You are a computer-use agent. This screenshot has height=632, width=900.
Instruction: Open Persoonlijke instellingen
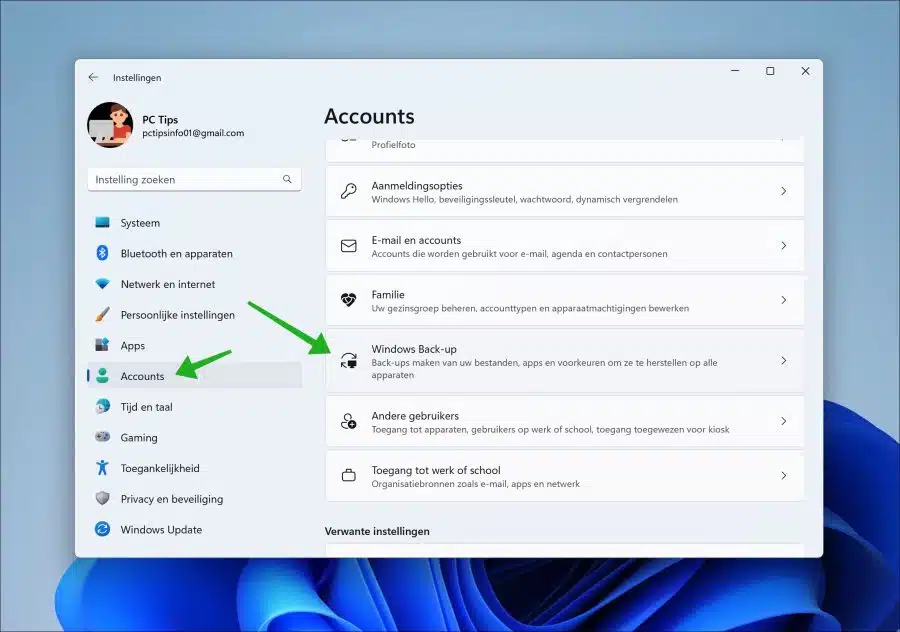coord(195,315)
